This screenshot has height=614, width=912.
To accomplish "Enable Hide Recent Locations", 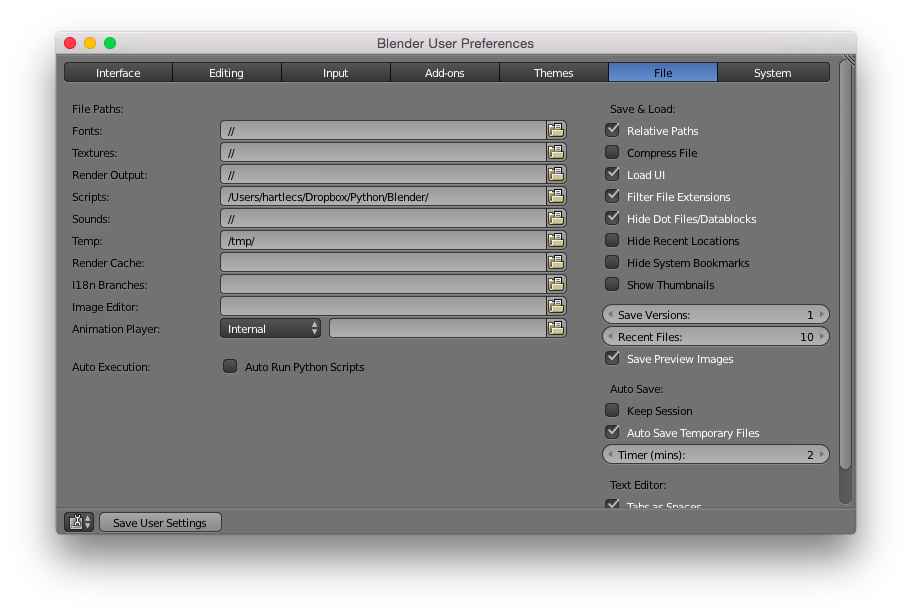I will [612, 240].
